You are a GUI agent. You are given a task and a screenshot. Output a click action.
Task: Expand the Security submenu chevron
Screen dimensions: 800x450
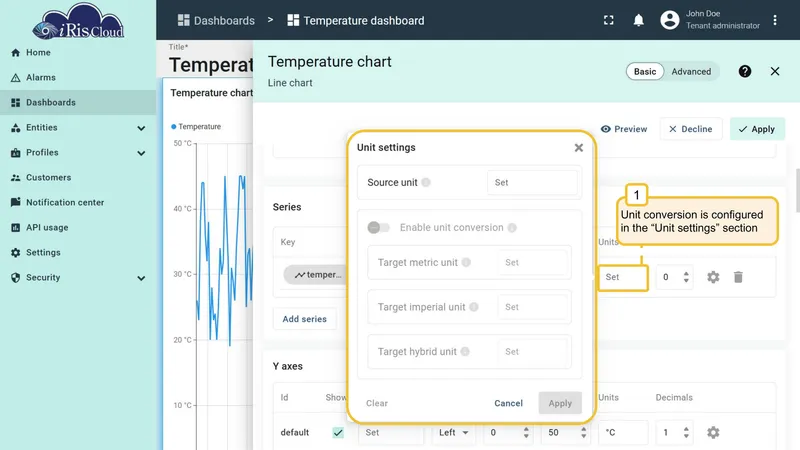tap(141, 278)
